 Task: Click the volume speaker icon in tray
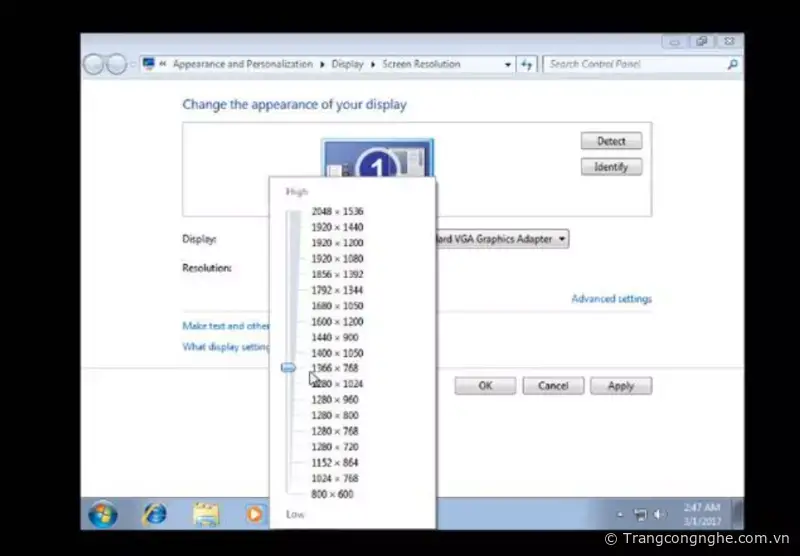click(659, 515)
